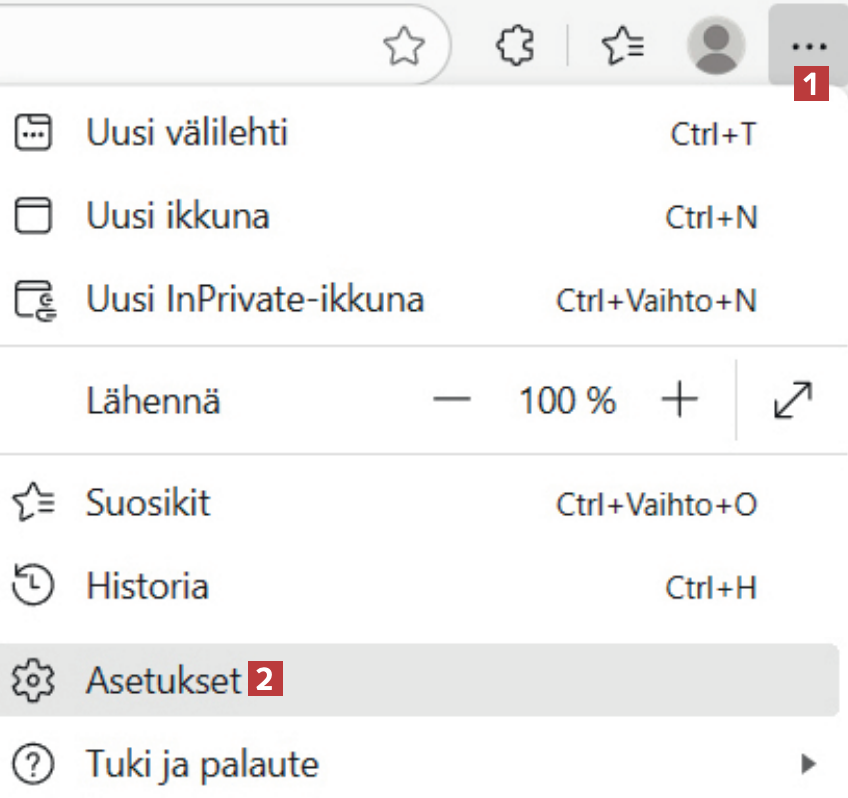Select Suosikit menu entry
The image size is (848, 798).
coord(149,502)
